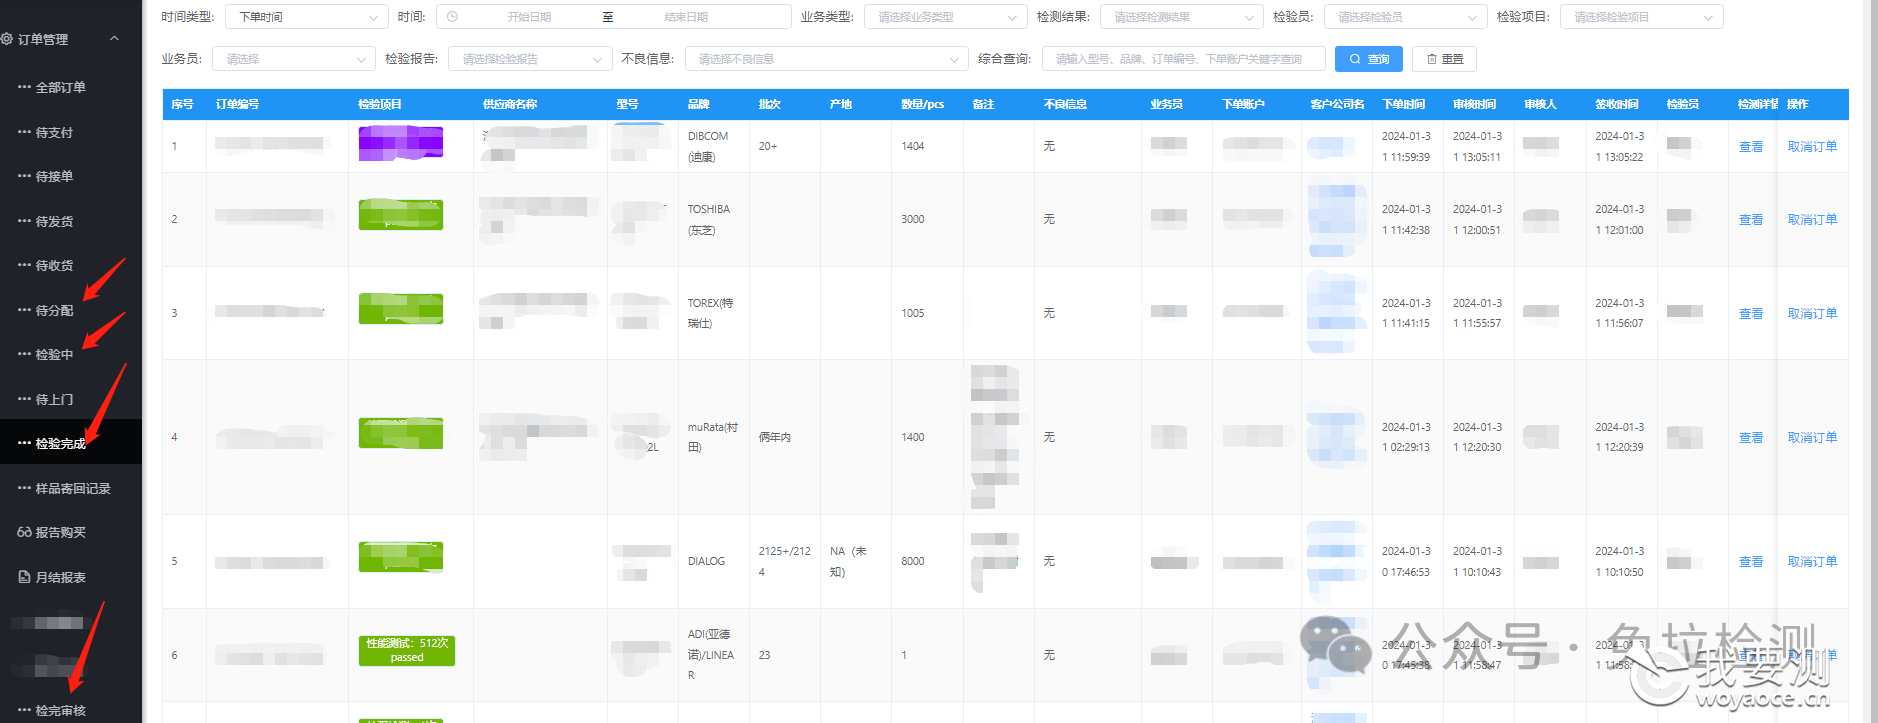The width and height of the screenshot is (1878, 723).
Task: Open 报告购买 with glasses icon
Action: pyautogui.click(x=51, y=533)
